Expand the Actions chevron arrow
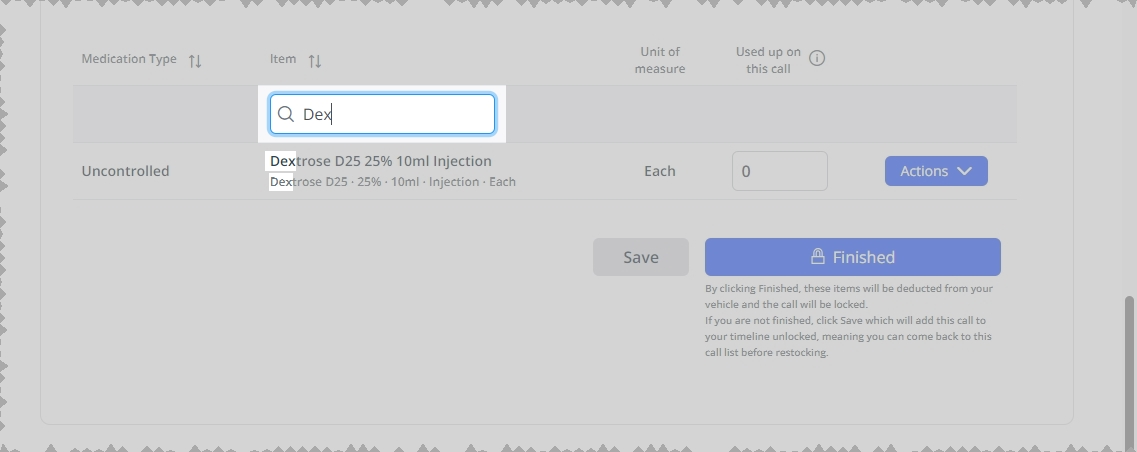 click(964, 171)
